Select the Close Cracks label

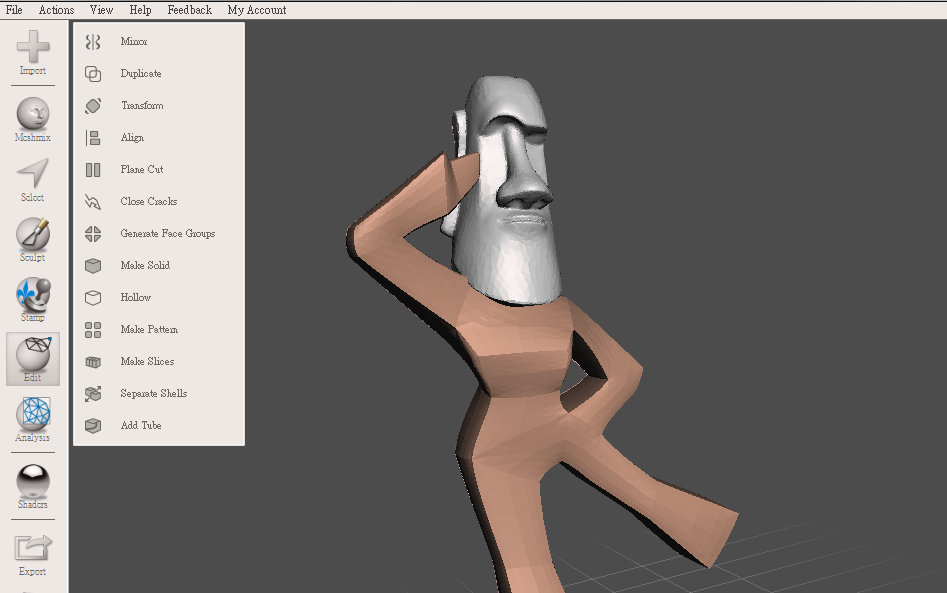[149, 201]
